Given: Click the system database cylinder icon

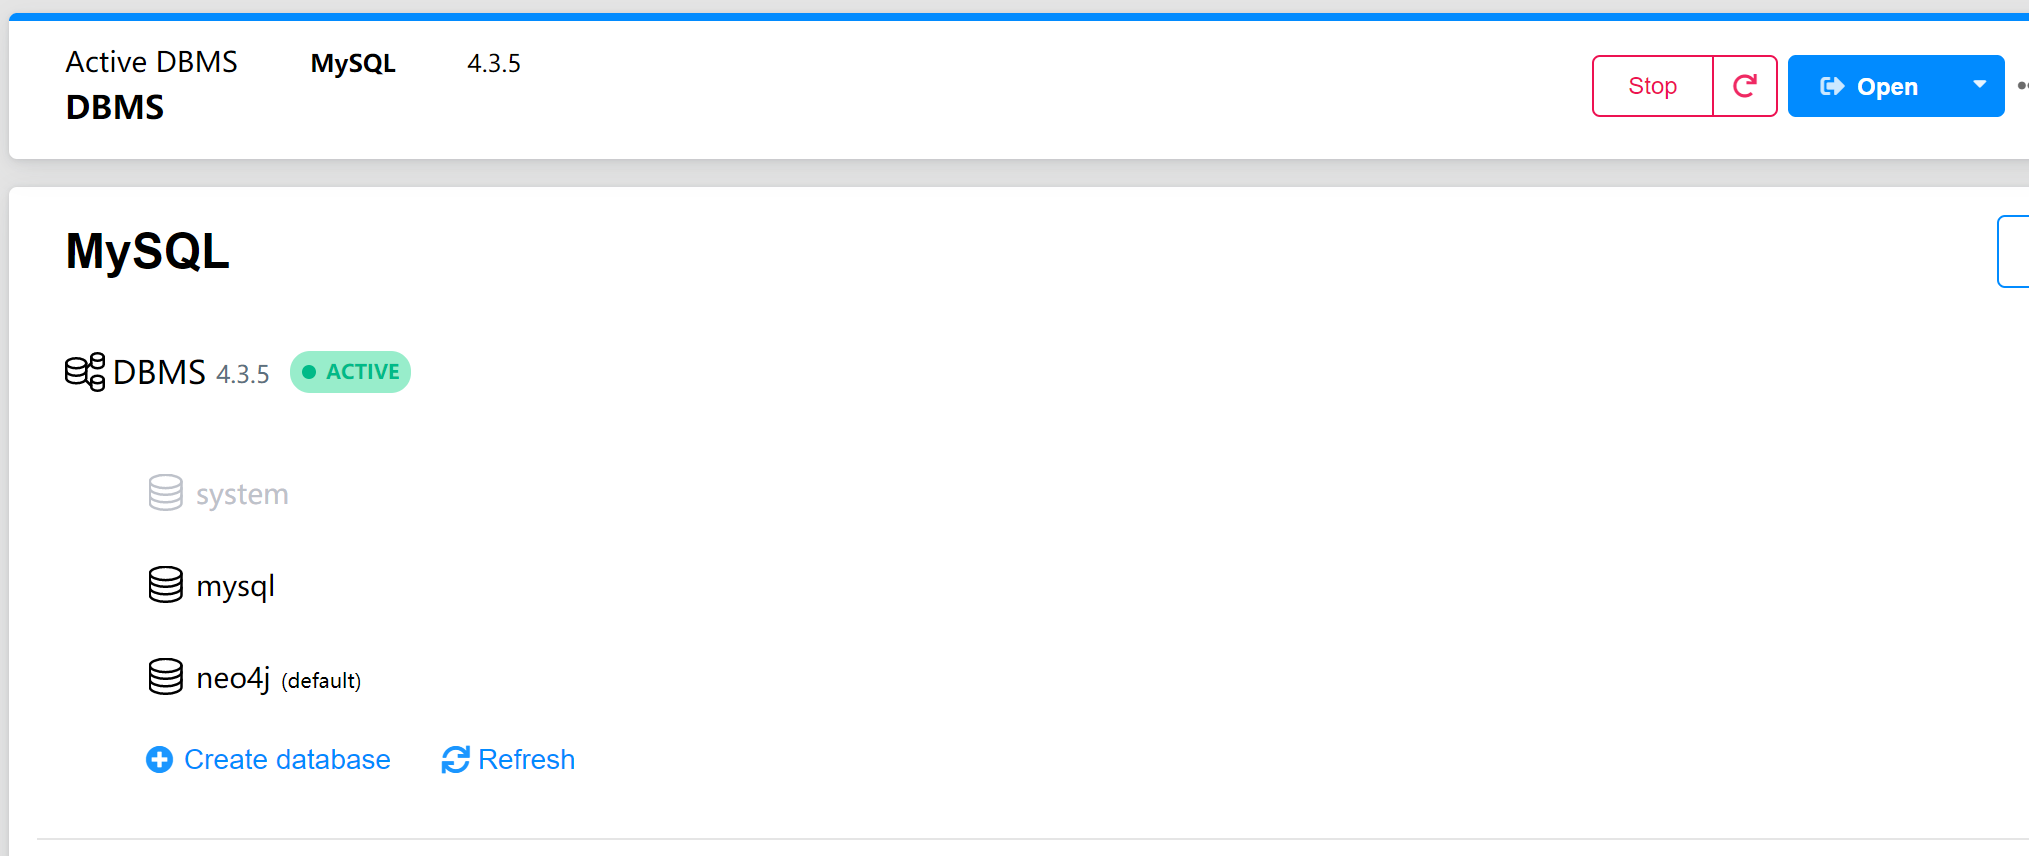Looking at the screenshot, I should coord(166,493).
